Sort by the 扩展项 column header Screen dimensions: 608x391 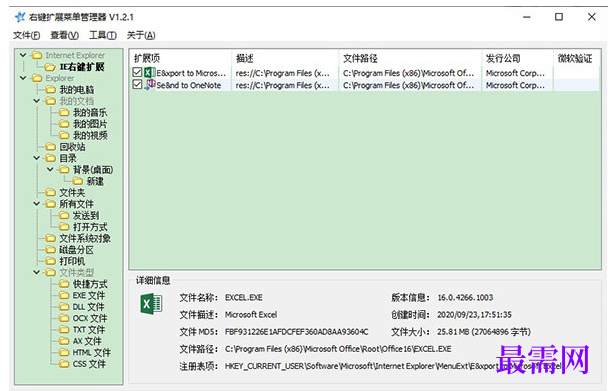pos(180,58)
